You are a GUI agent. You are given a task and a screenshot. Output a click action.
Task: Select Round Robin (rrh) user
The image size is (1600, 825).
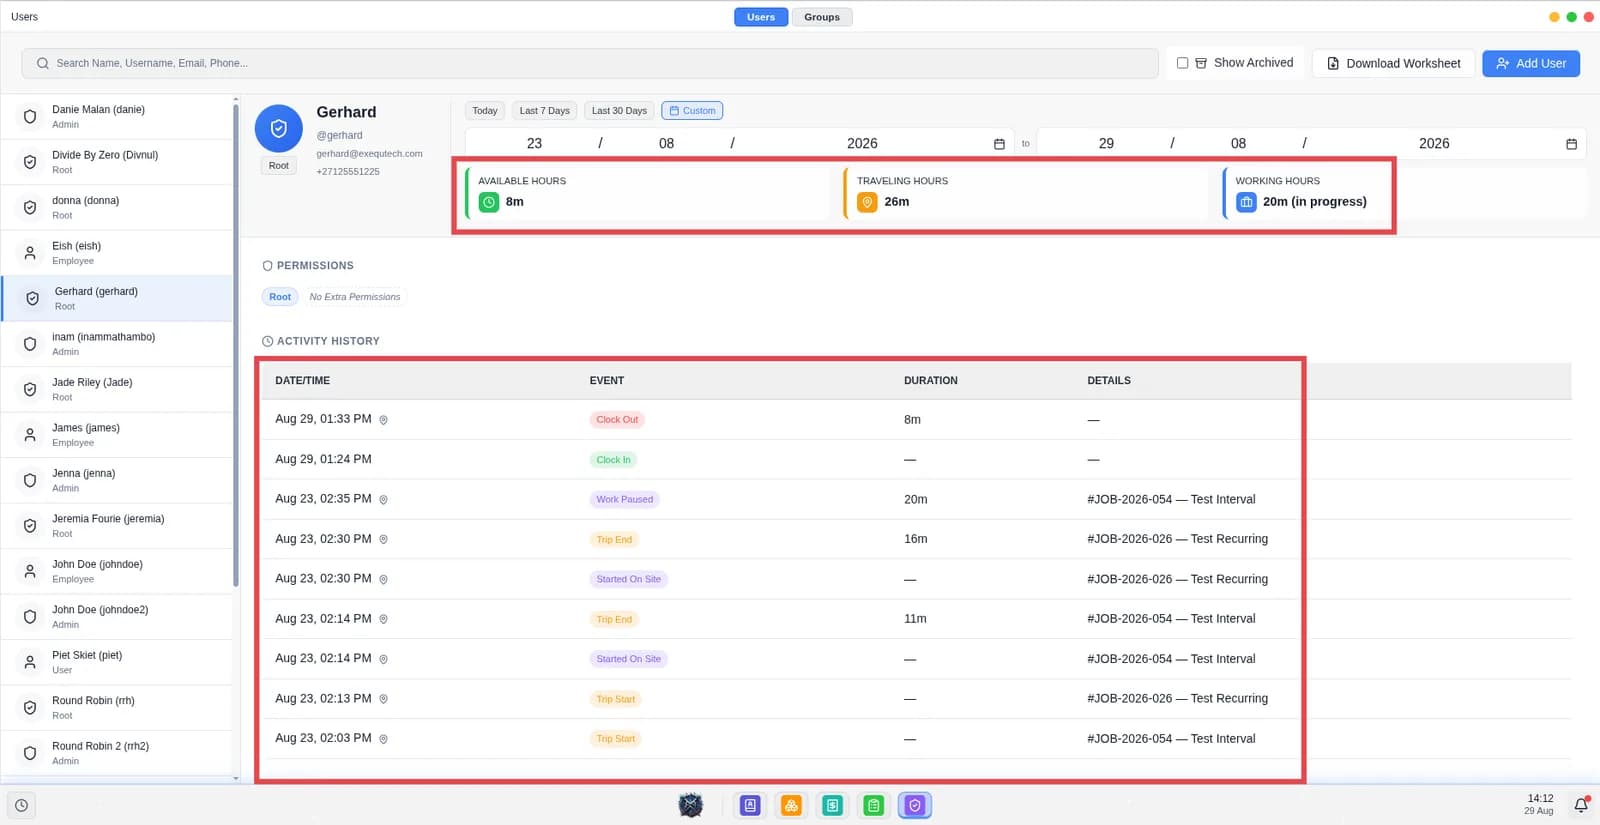click(117, 708)
